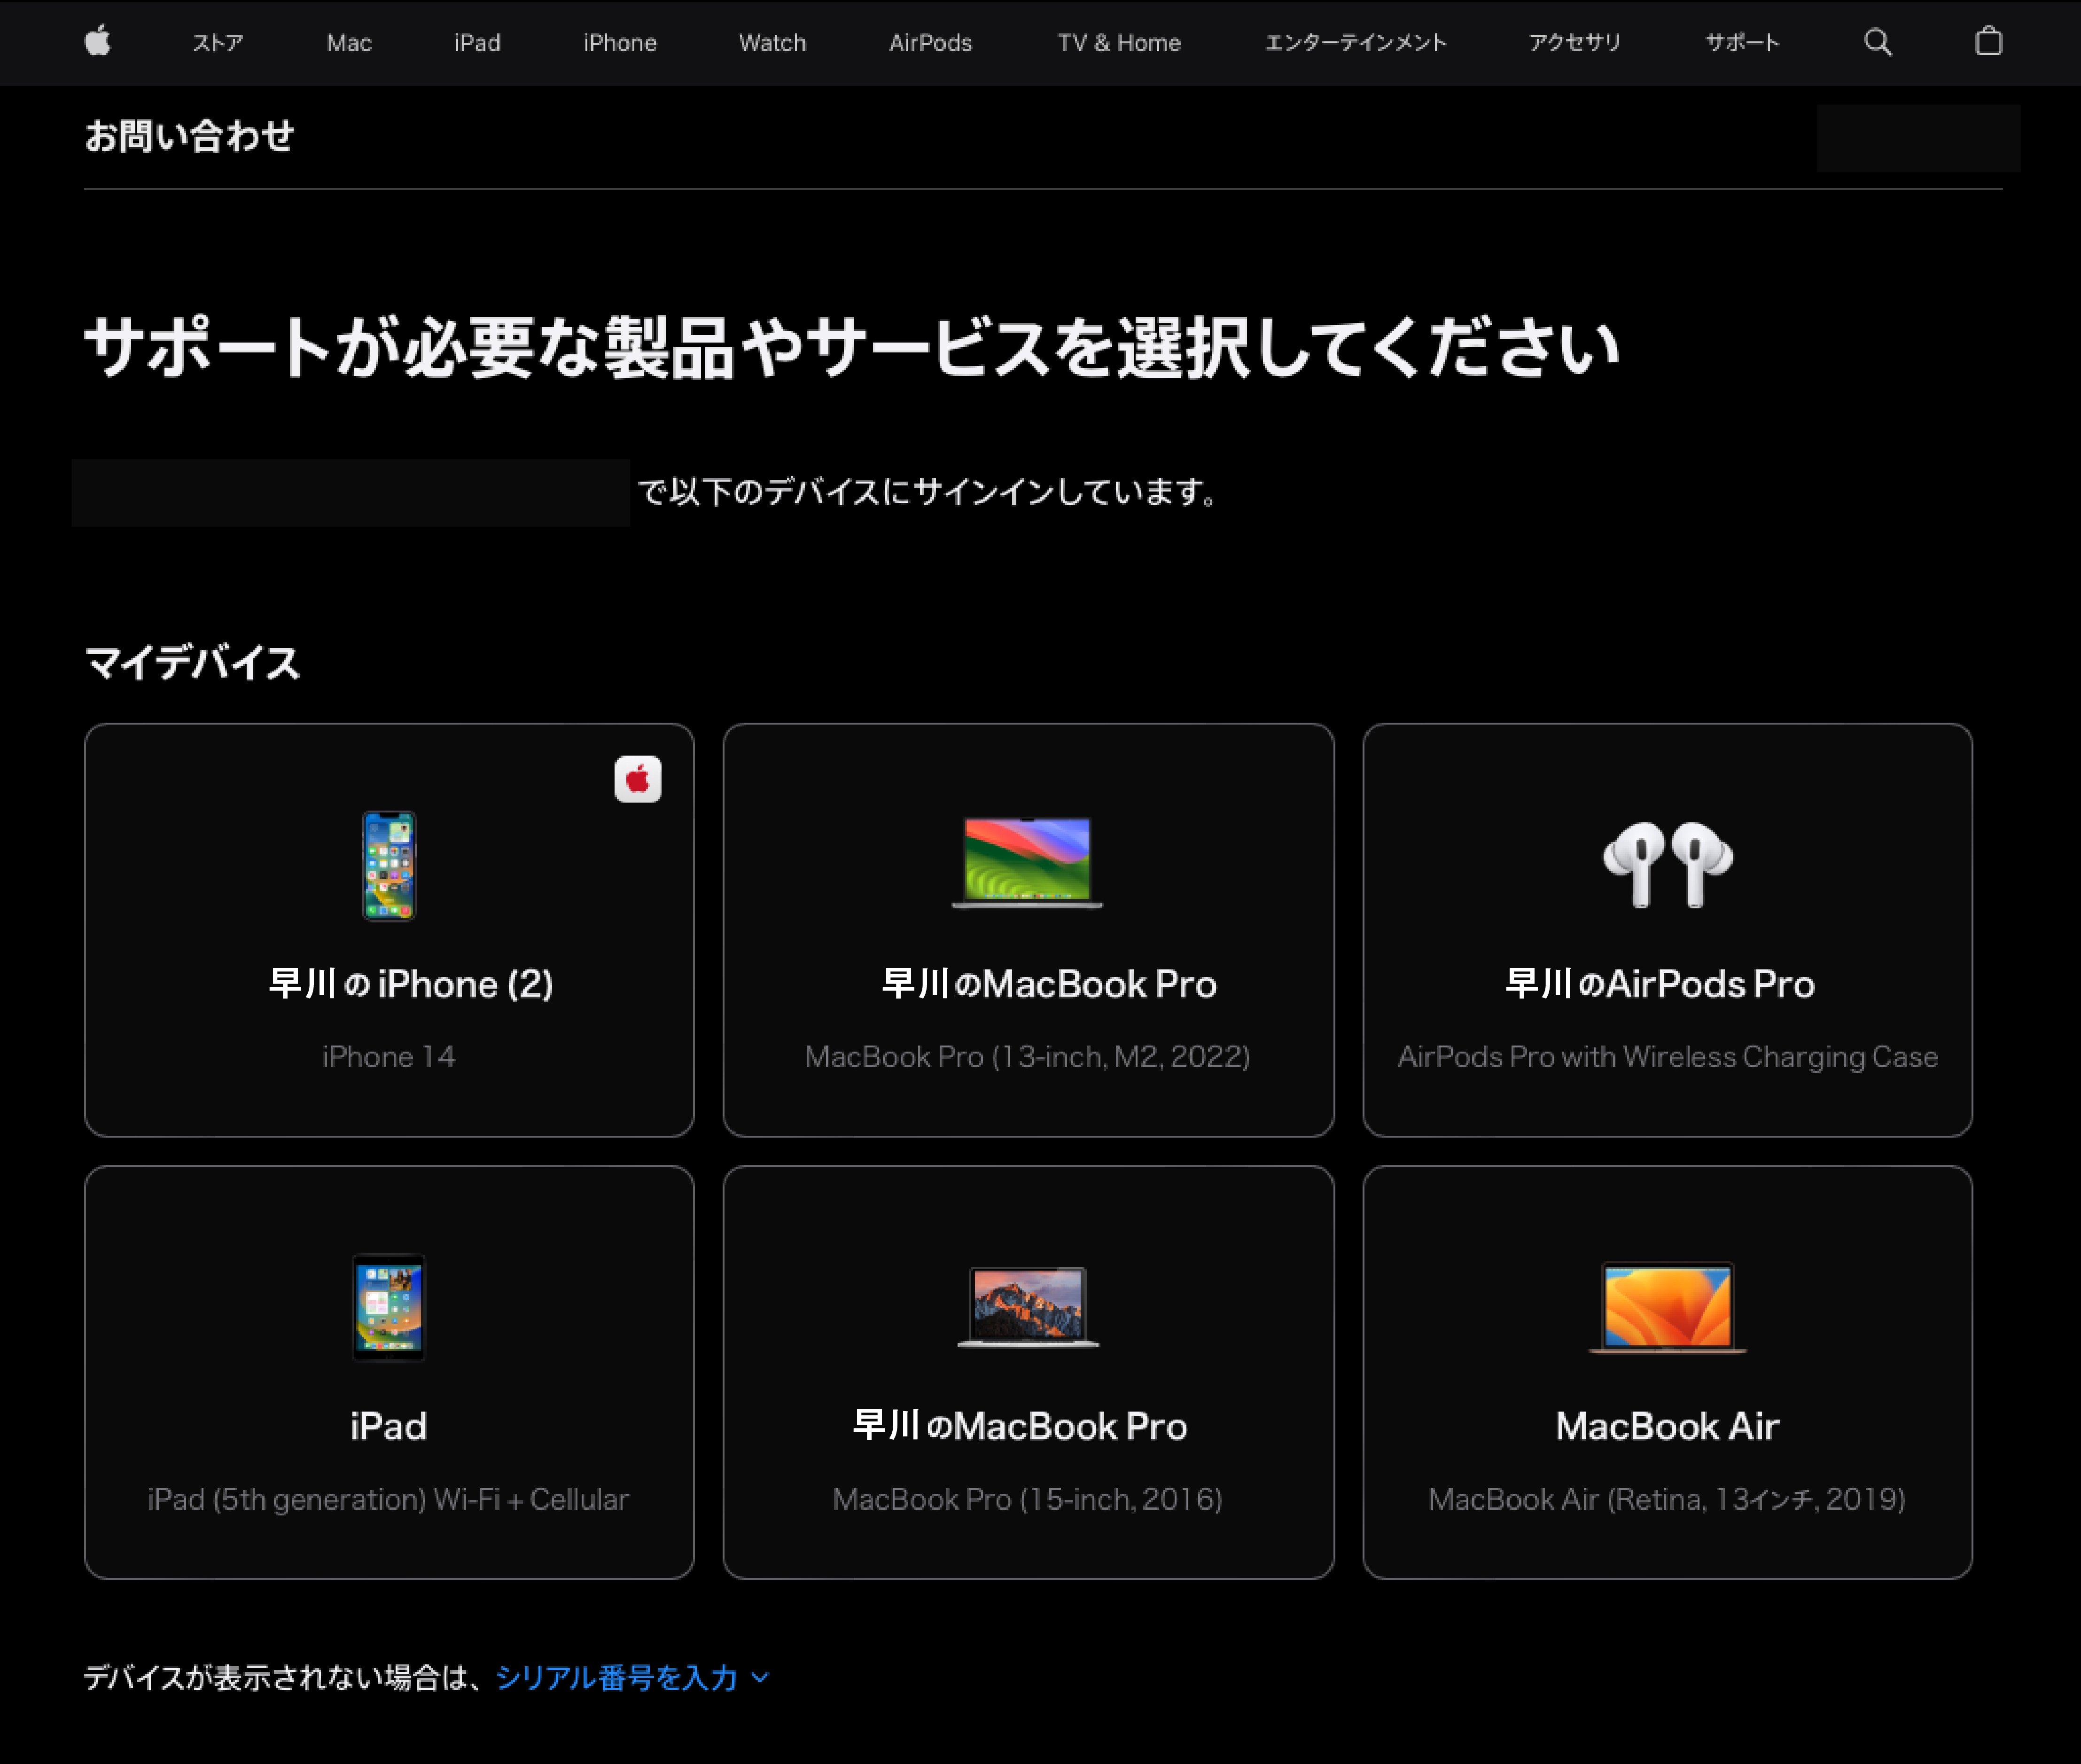Click MacBook Air (Retina, 13インチ, 2019) text
This screenshot has height=1764, width=2081.
(1667, 1499)
